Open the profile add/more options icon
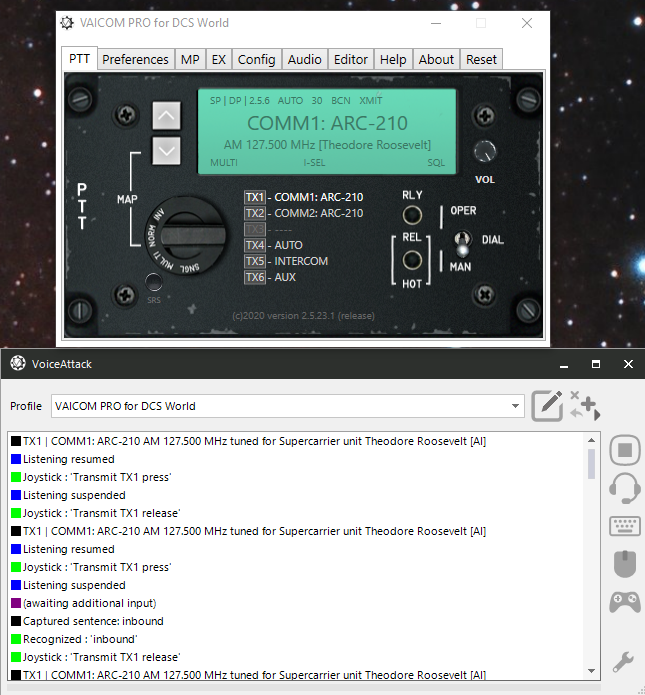The height and width of the screenshot is (695, 645). click(x=585, y=405)
